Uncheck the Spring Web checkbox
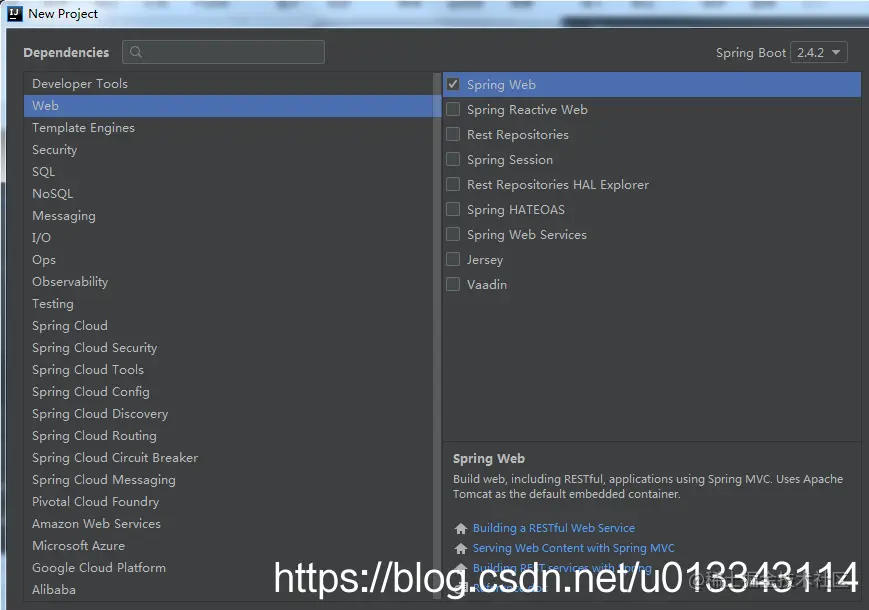Screen dimensions: 869x610 click(453, 84)
